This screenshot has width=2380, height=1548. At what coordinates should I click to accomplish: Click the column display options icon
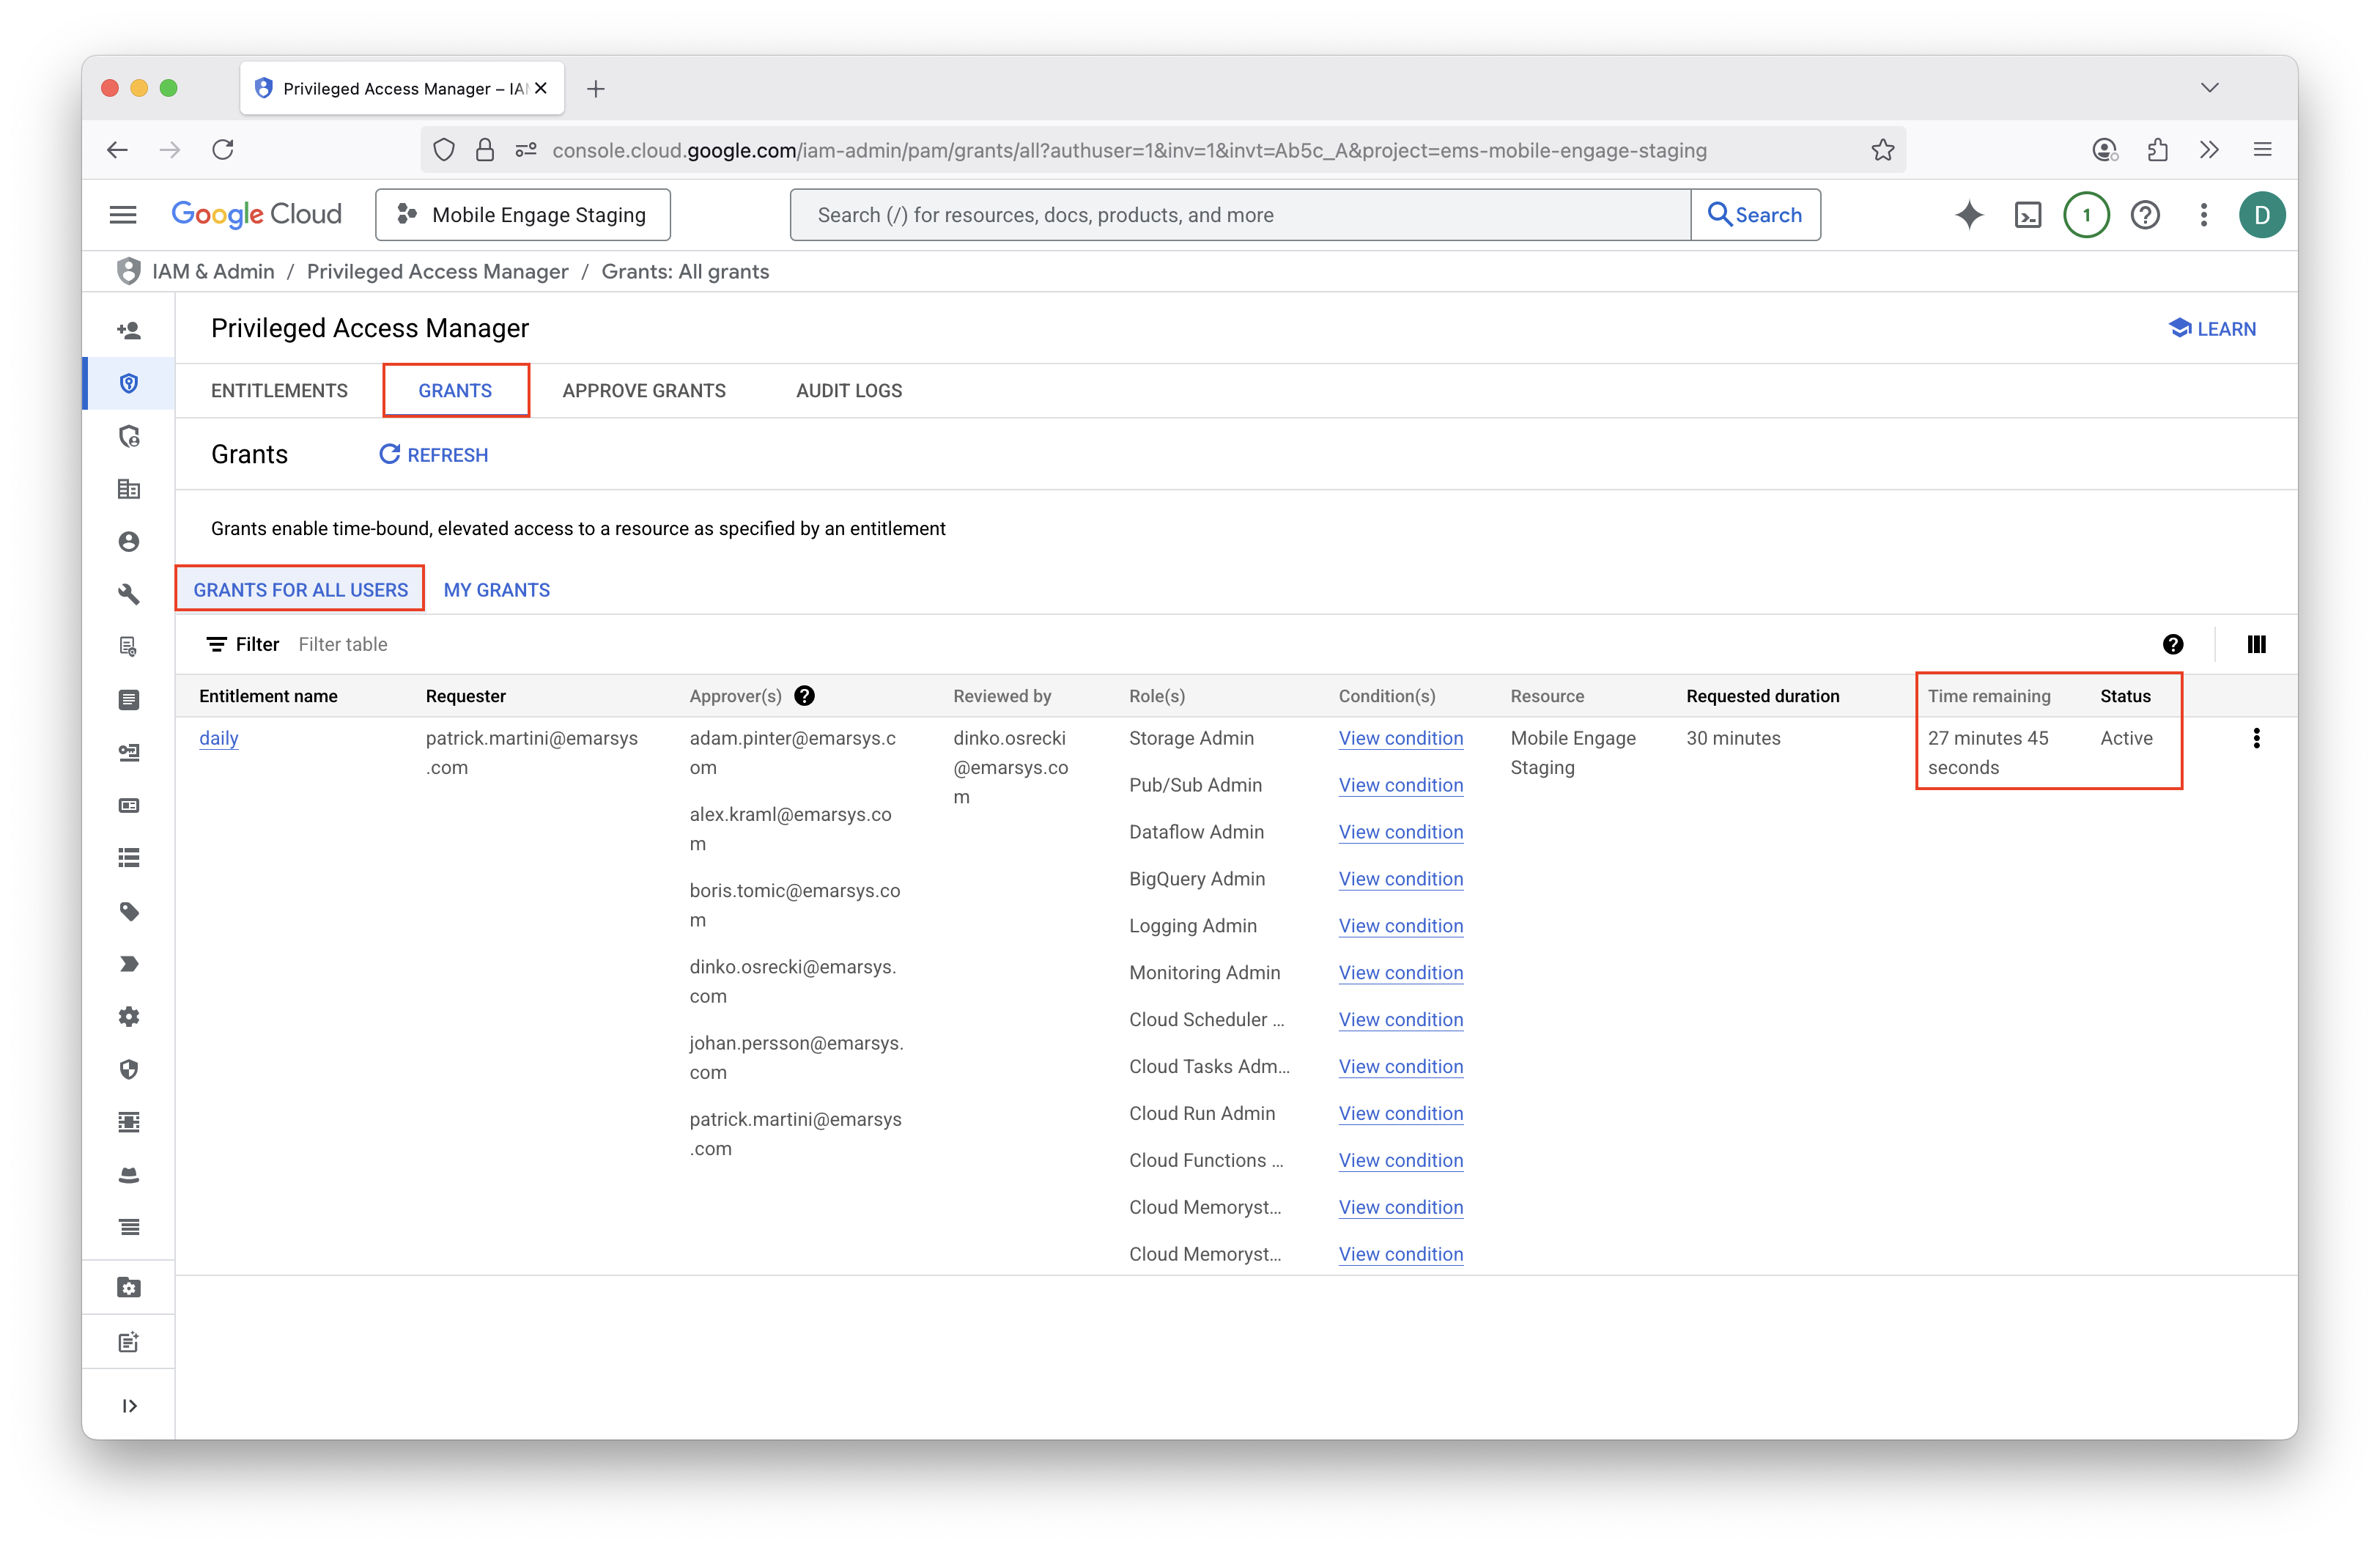pyautogui.click(x=2256, y=645)
